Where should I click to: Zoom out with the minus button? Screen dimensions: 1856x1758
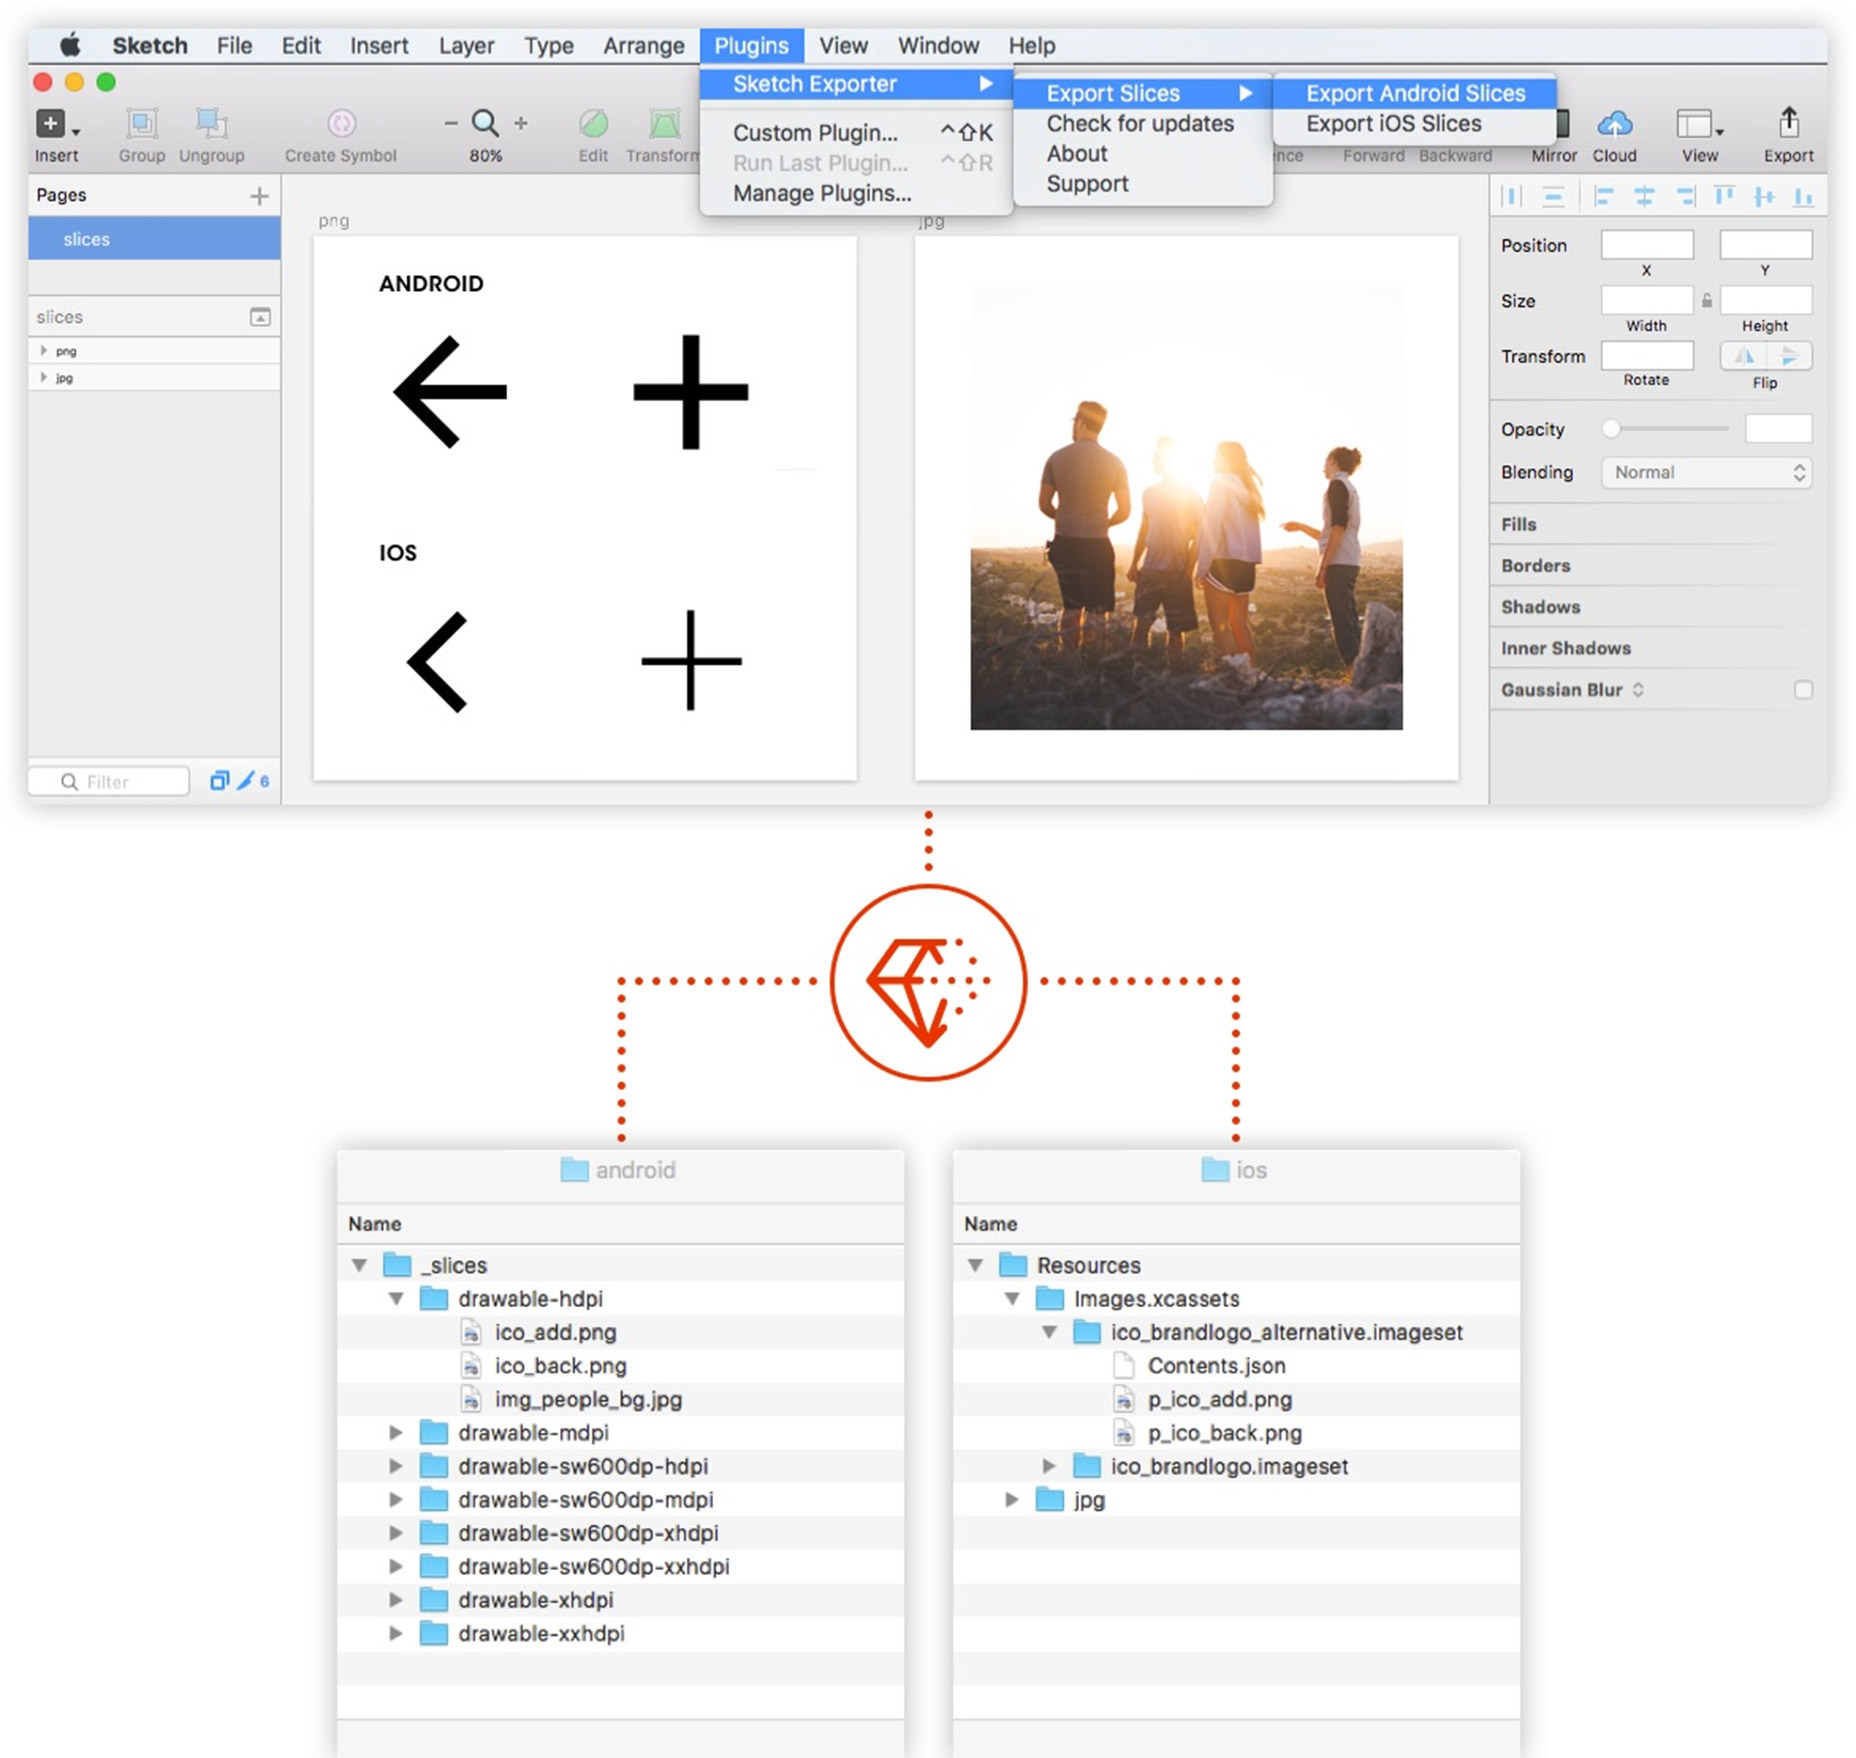coord(450,123)
